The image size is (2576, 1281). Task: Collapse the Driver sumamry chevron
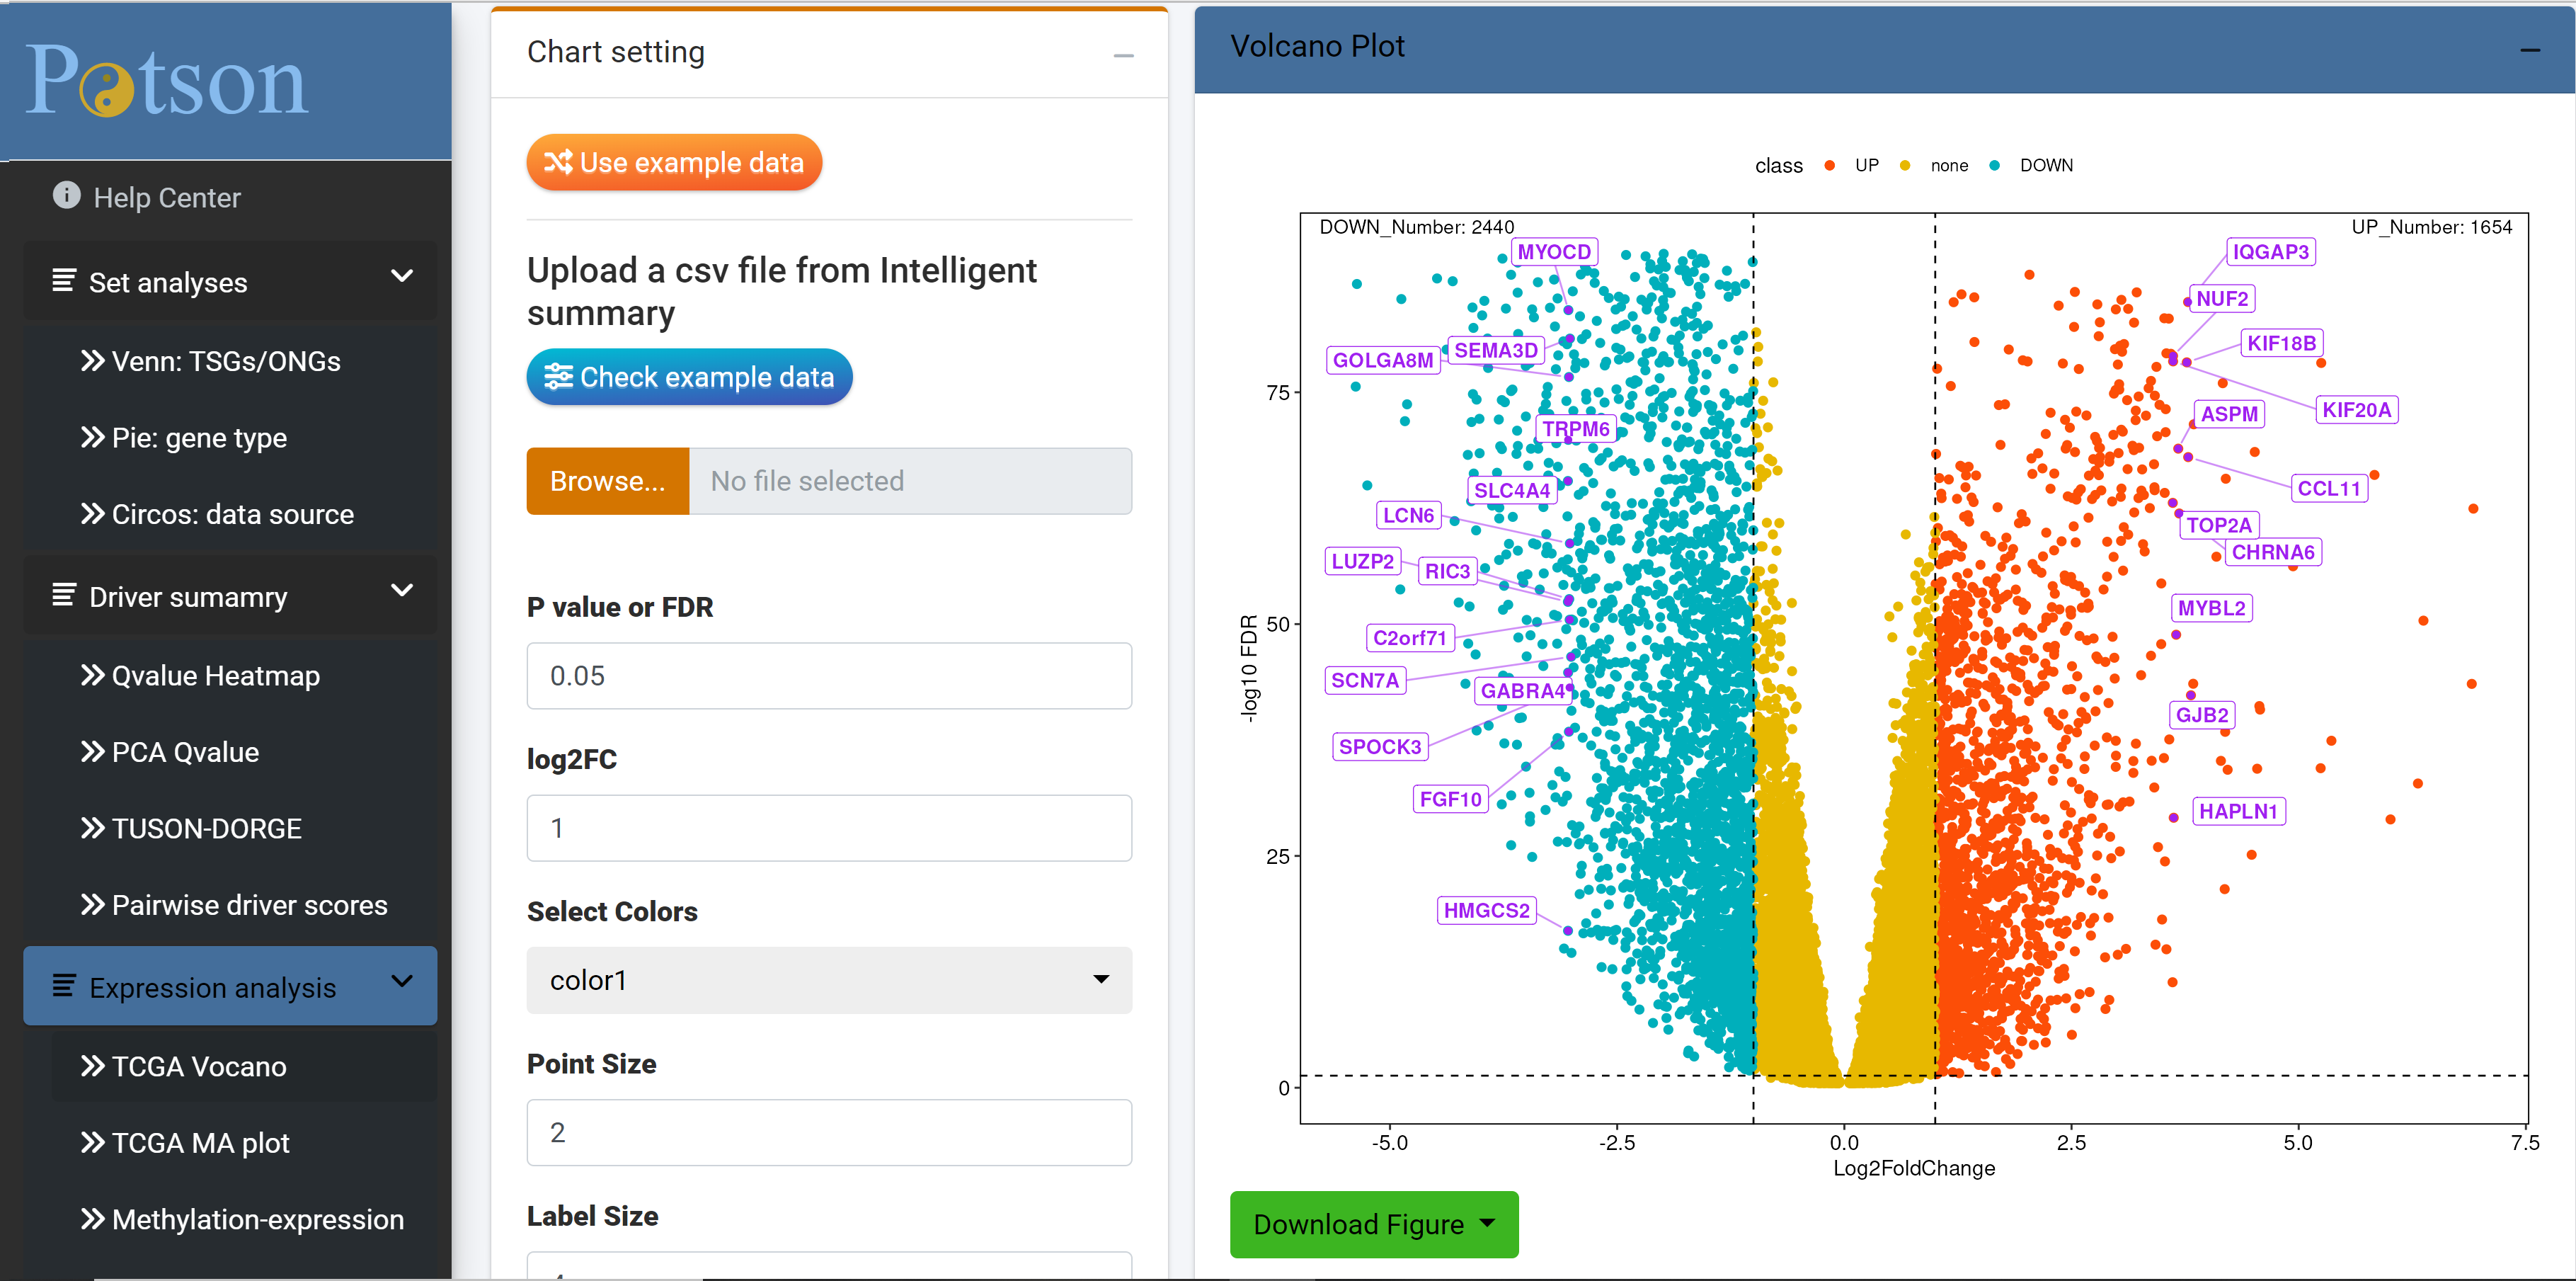click(x=402, y=591)
